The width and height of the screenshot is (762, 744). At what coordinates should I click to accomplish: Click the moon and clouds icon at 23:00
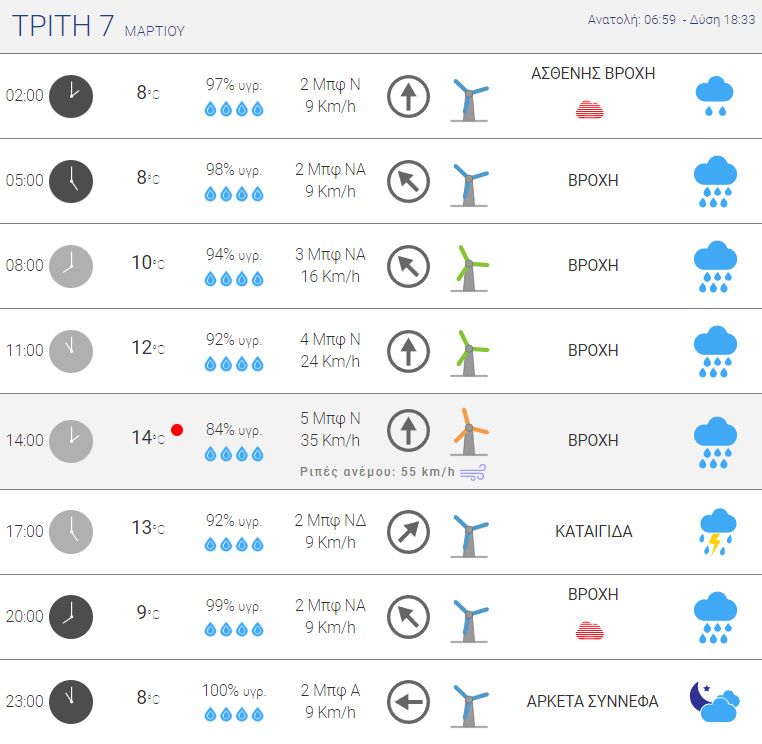tap(714, 702)
